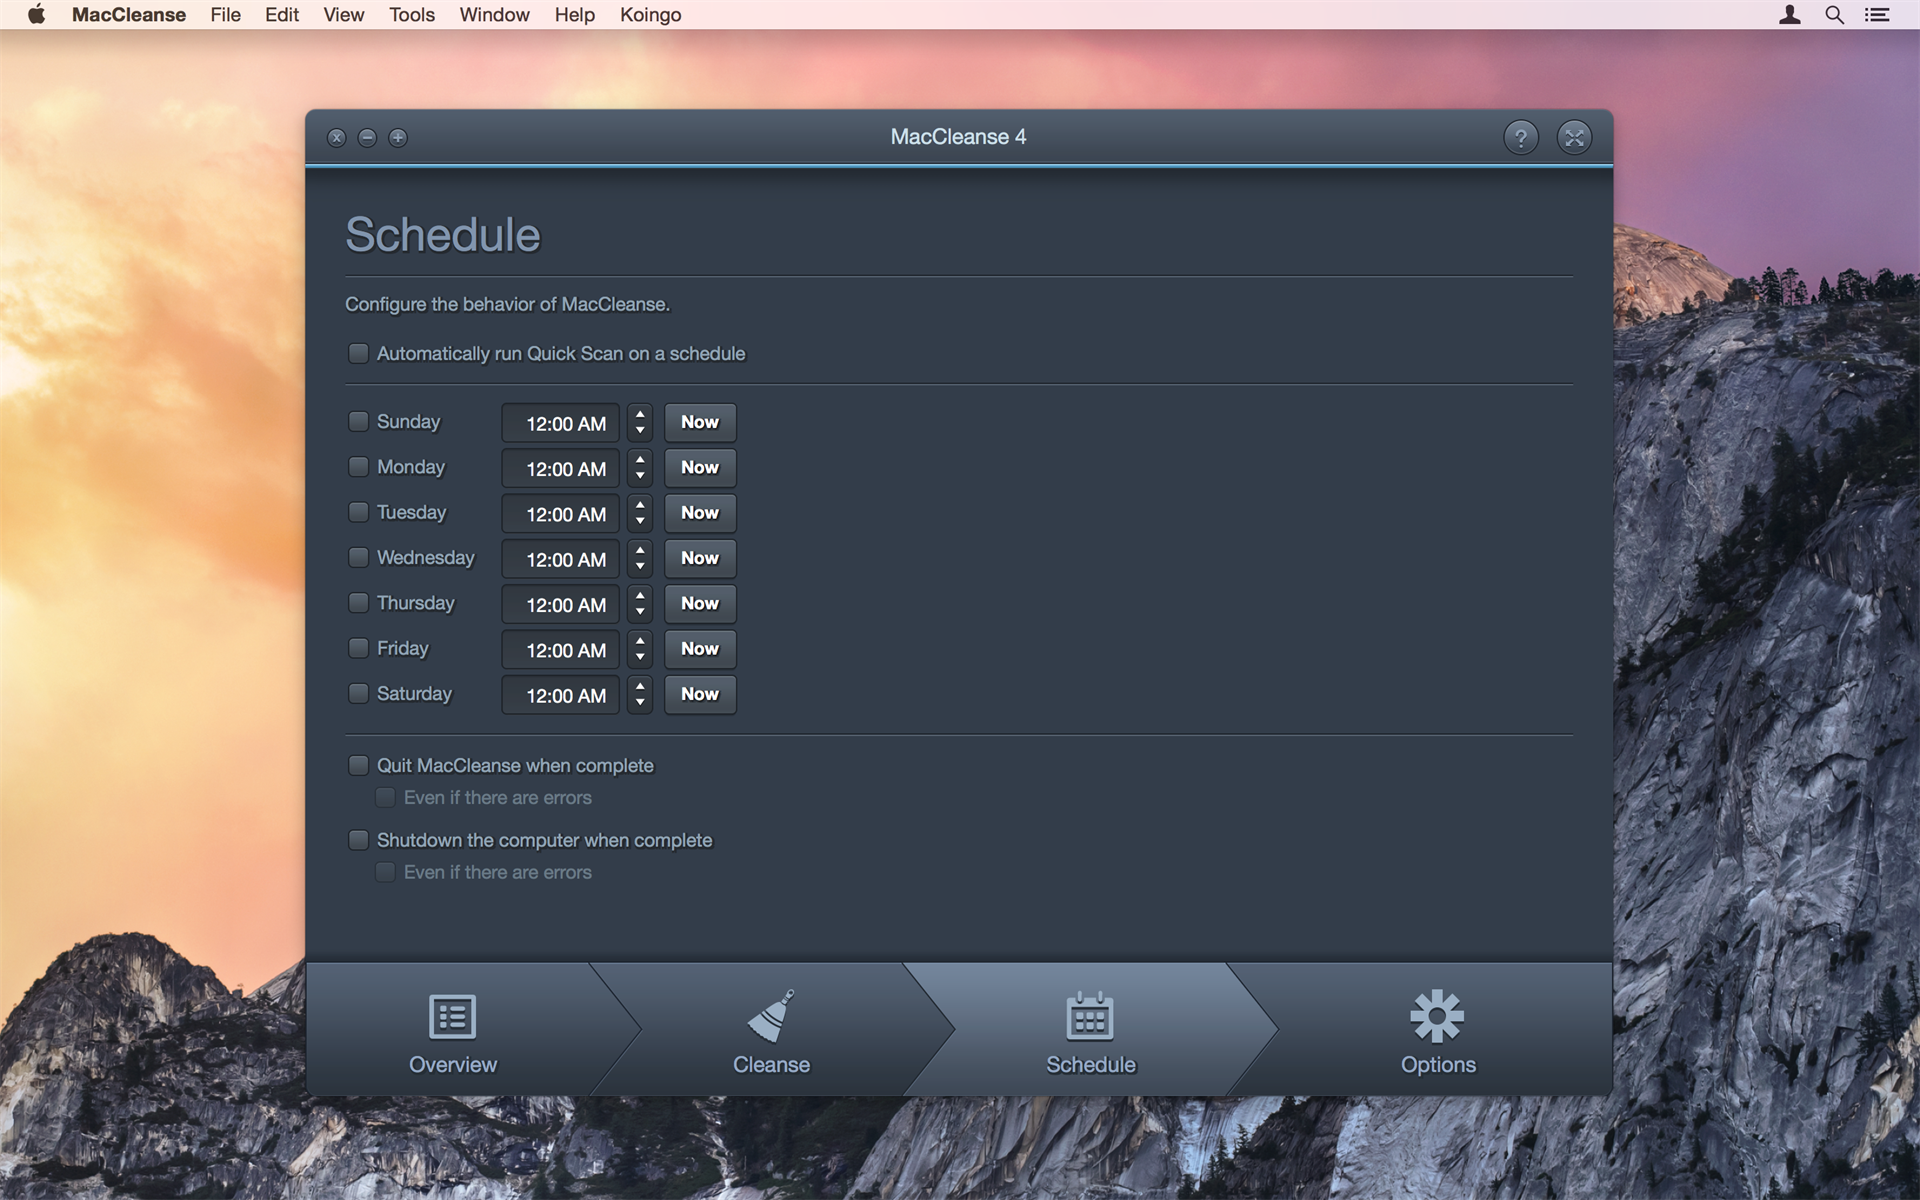Click the Thursday 12:00 AM time field

coord(561,604)
